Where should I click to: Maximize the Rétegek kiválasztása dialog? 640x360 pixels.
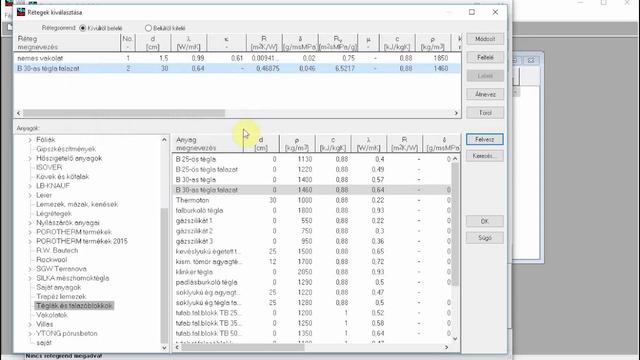click(472, 12)
